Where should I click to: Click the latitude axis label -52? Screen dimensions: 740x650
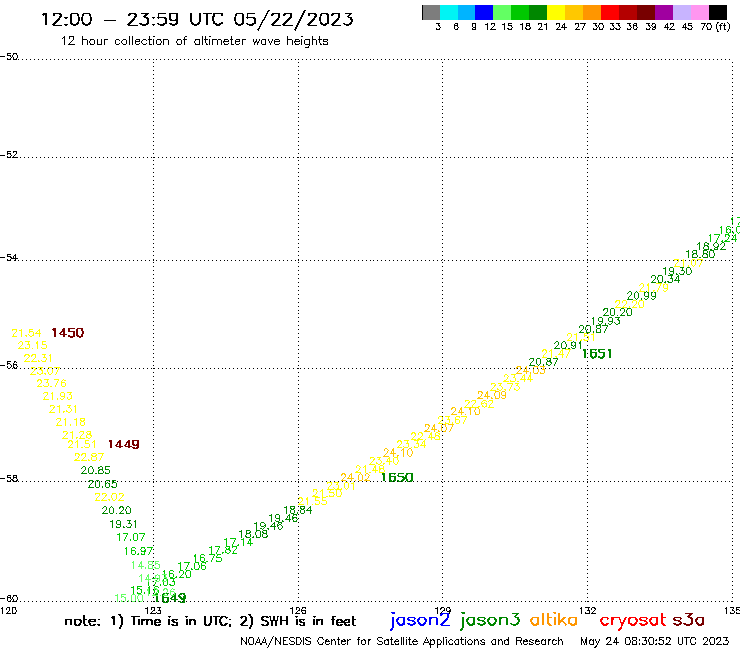click(9, 155)
